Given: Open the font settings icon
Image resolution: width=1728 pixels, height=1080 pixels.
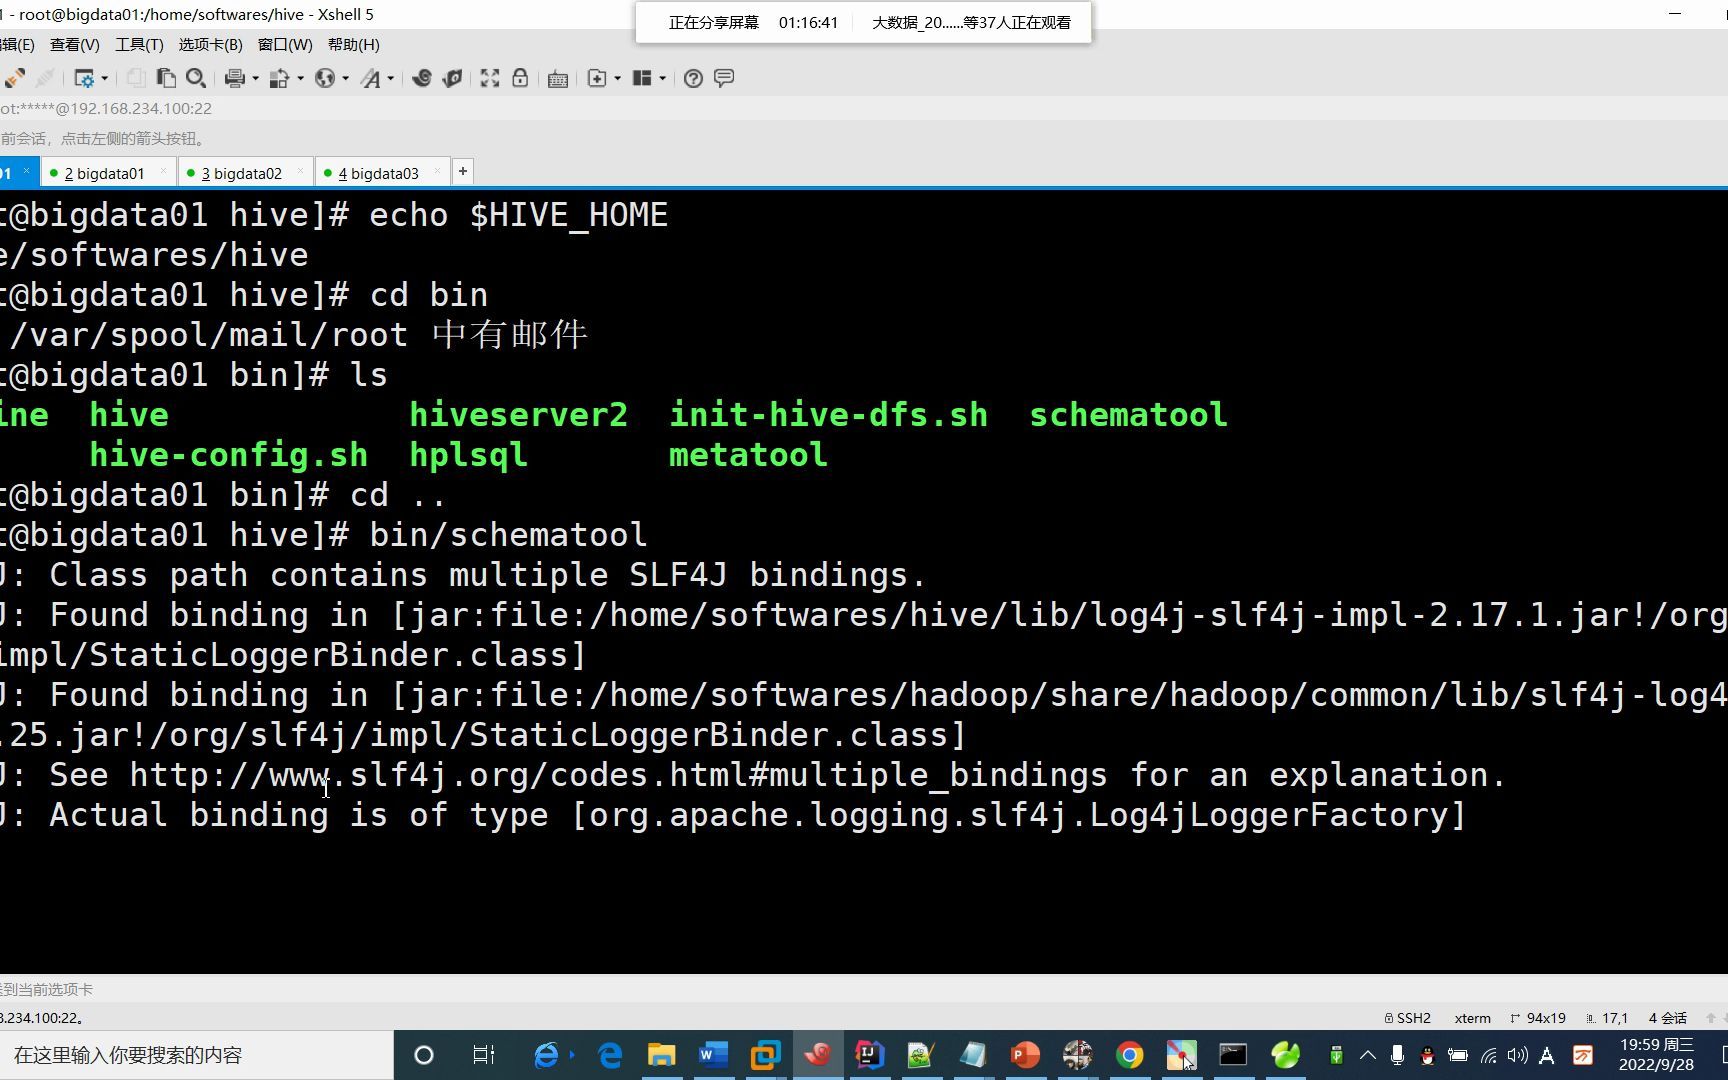Looking at the screenshot, I should 371,78.
